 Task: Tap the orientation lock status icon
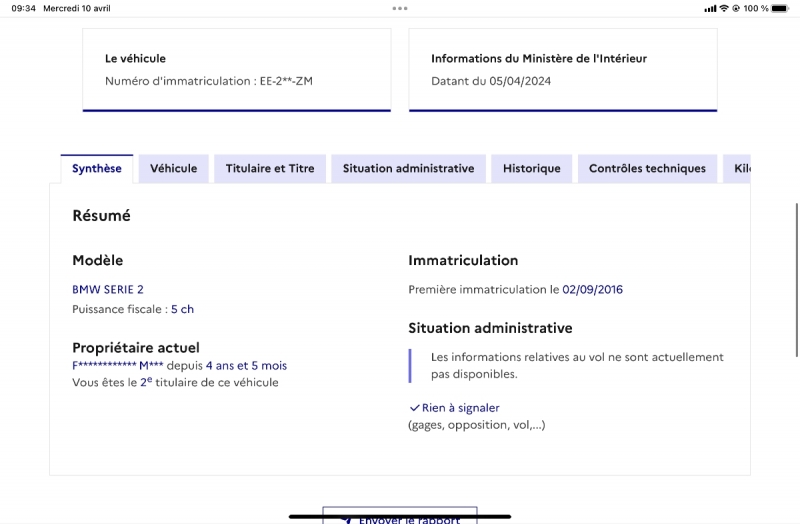pos(736,8)
